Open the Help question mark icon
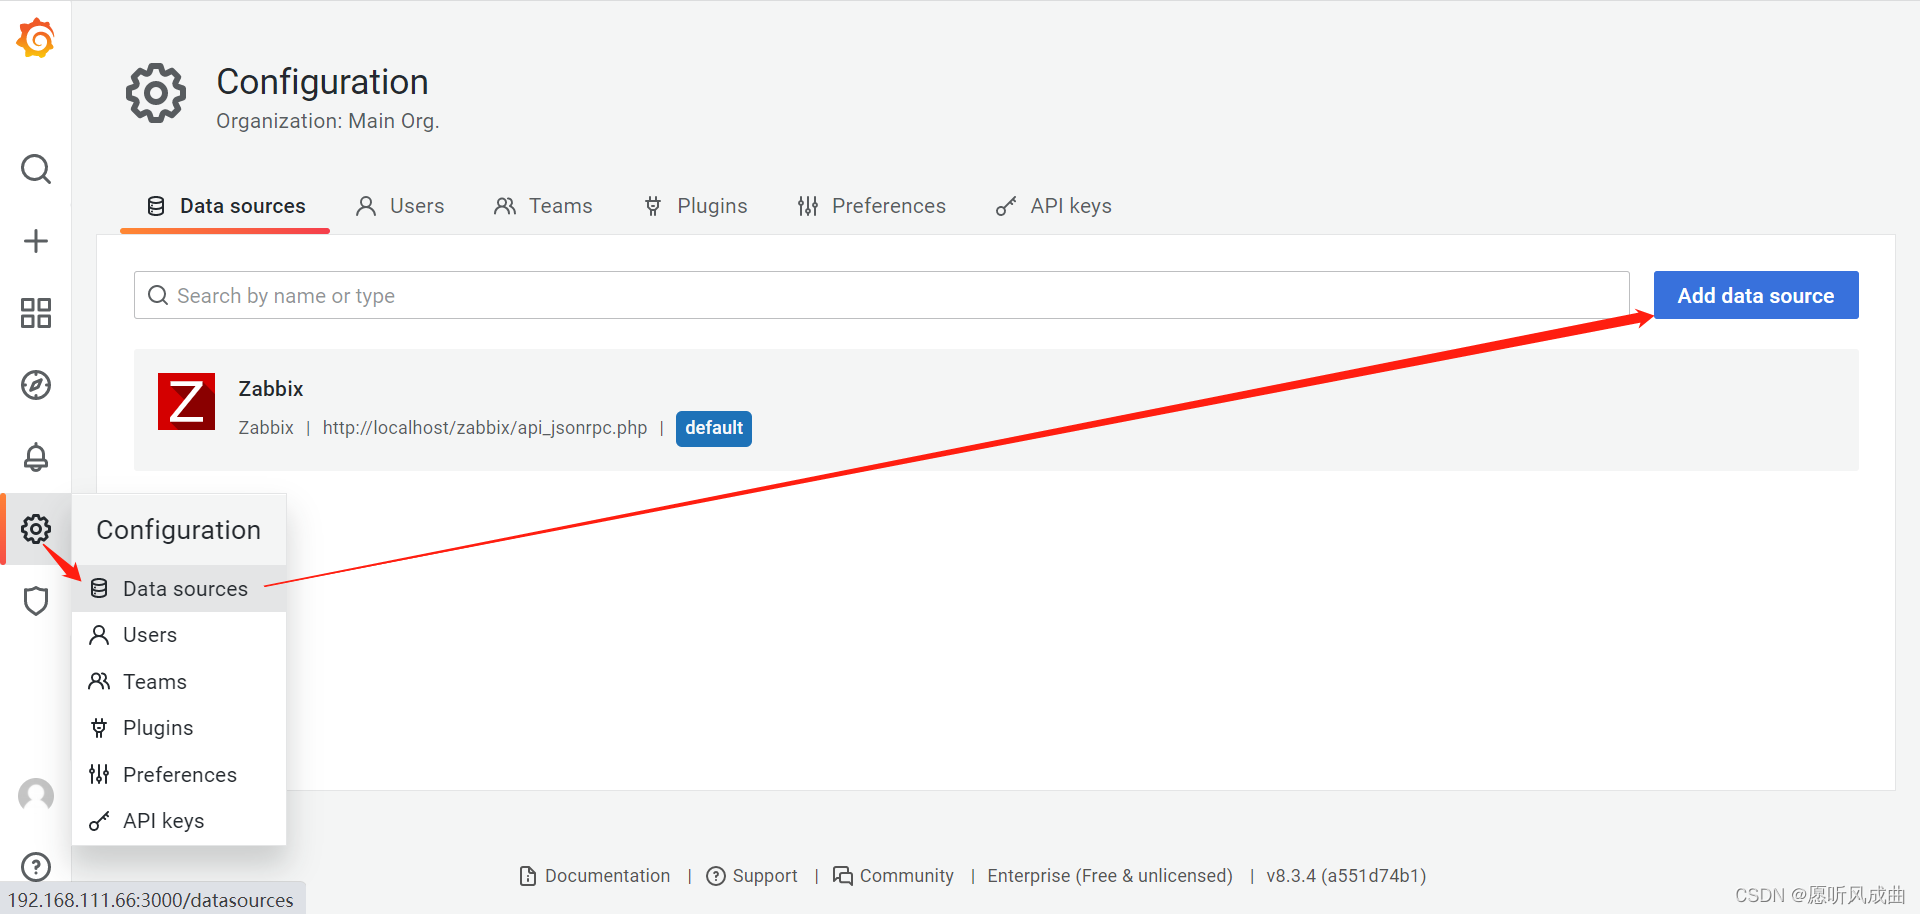This screenshot has height=914, width=1920. point(36,867)
